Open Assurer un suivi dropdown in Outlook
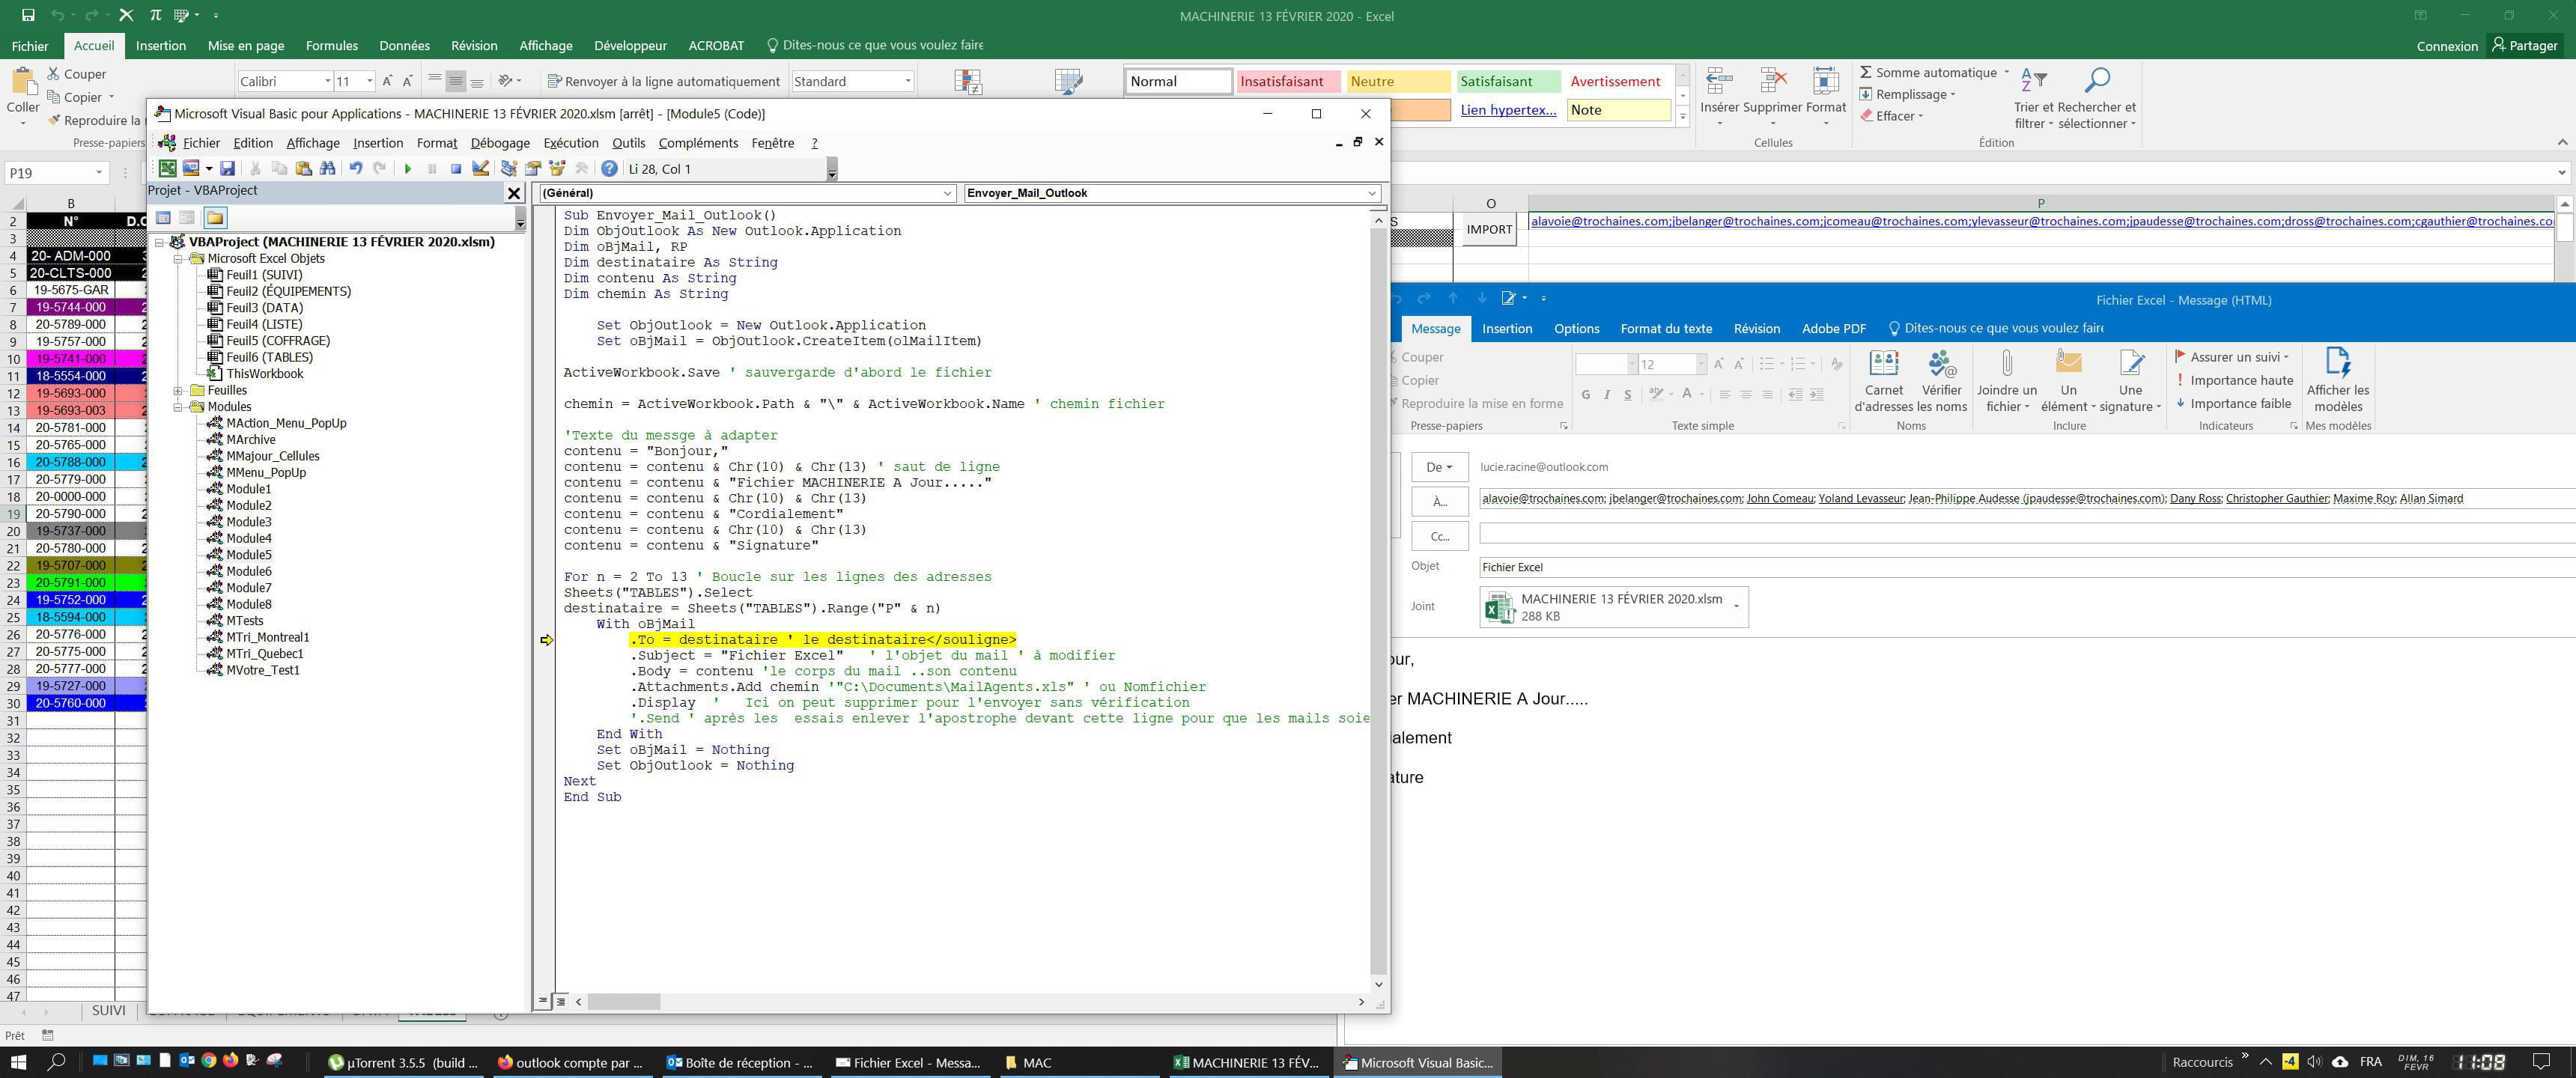The image size is (2576, 1078). [2232, 356]
